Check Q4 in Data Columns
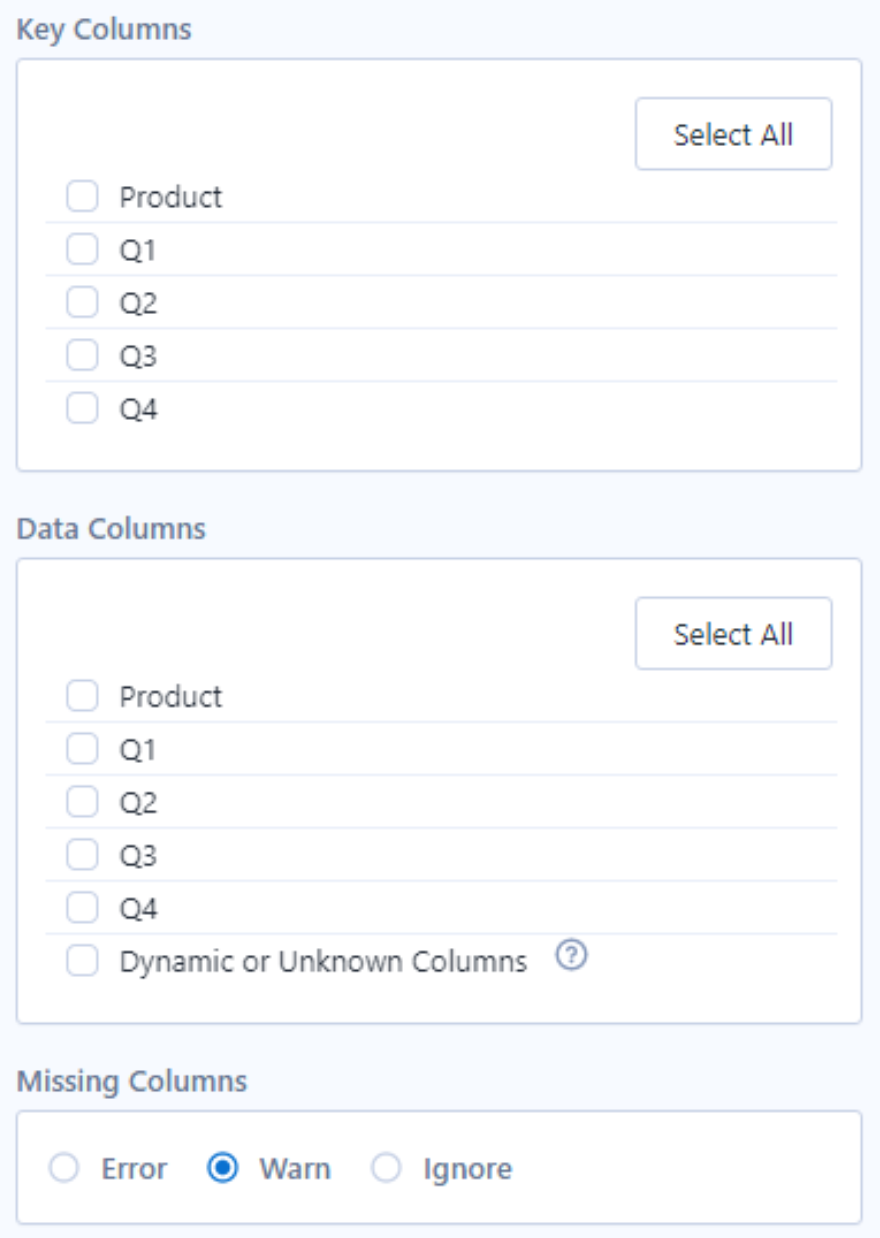The height and width of the screenshot is (1238, 880). click(82, 908)
